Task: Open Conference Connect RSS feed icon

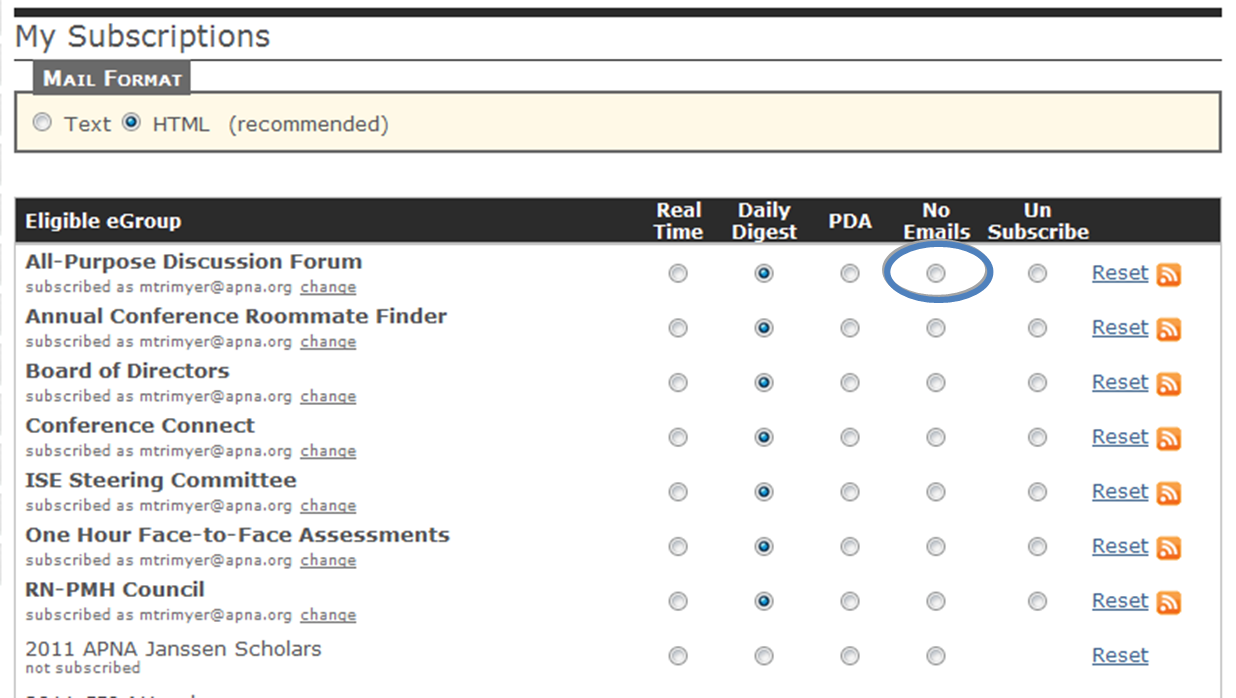Action: (x=1169, y=438)
